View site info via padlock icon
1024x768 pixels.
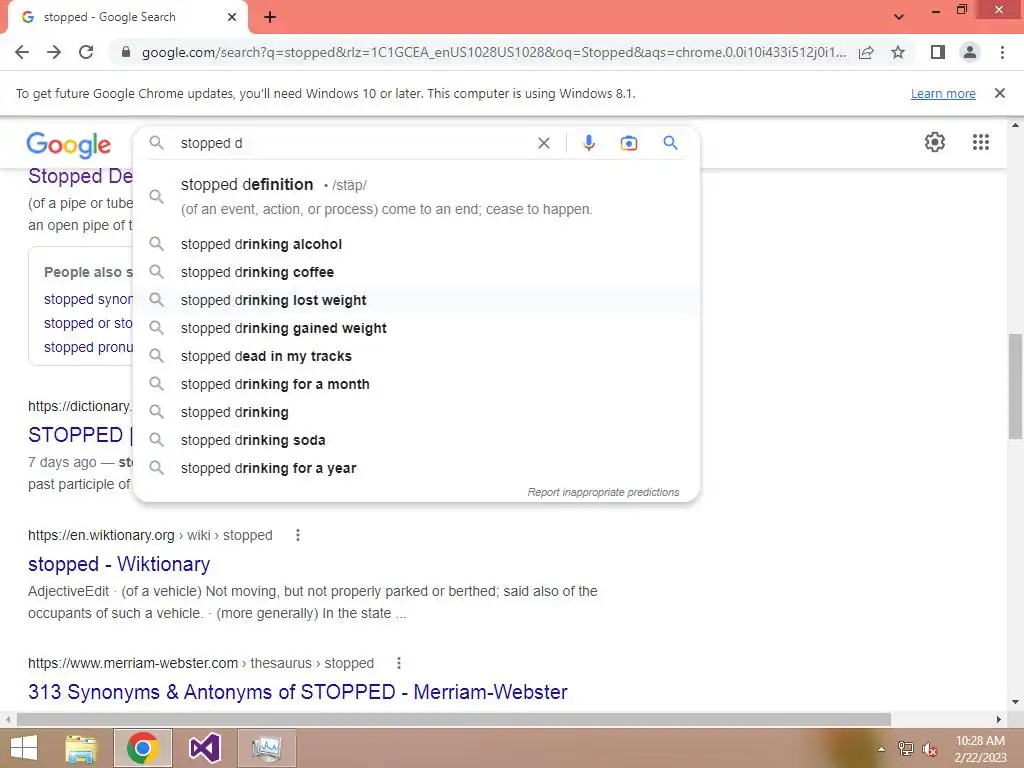tap(126, 52)
